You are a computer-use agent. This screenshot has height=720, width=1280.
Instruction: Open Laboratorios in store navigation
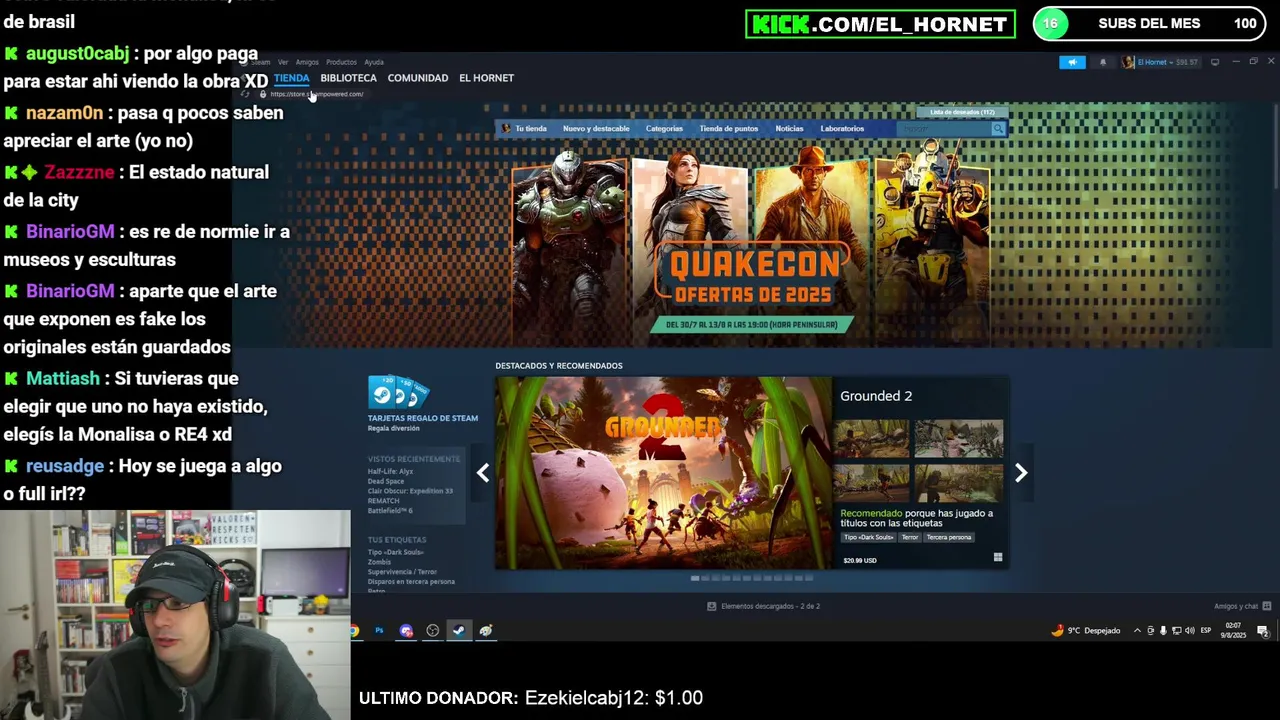point(842,129)
